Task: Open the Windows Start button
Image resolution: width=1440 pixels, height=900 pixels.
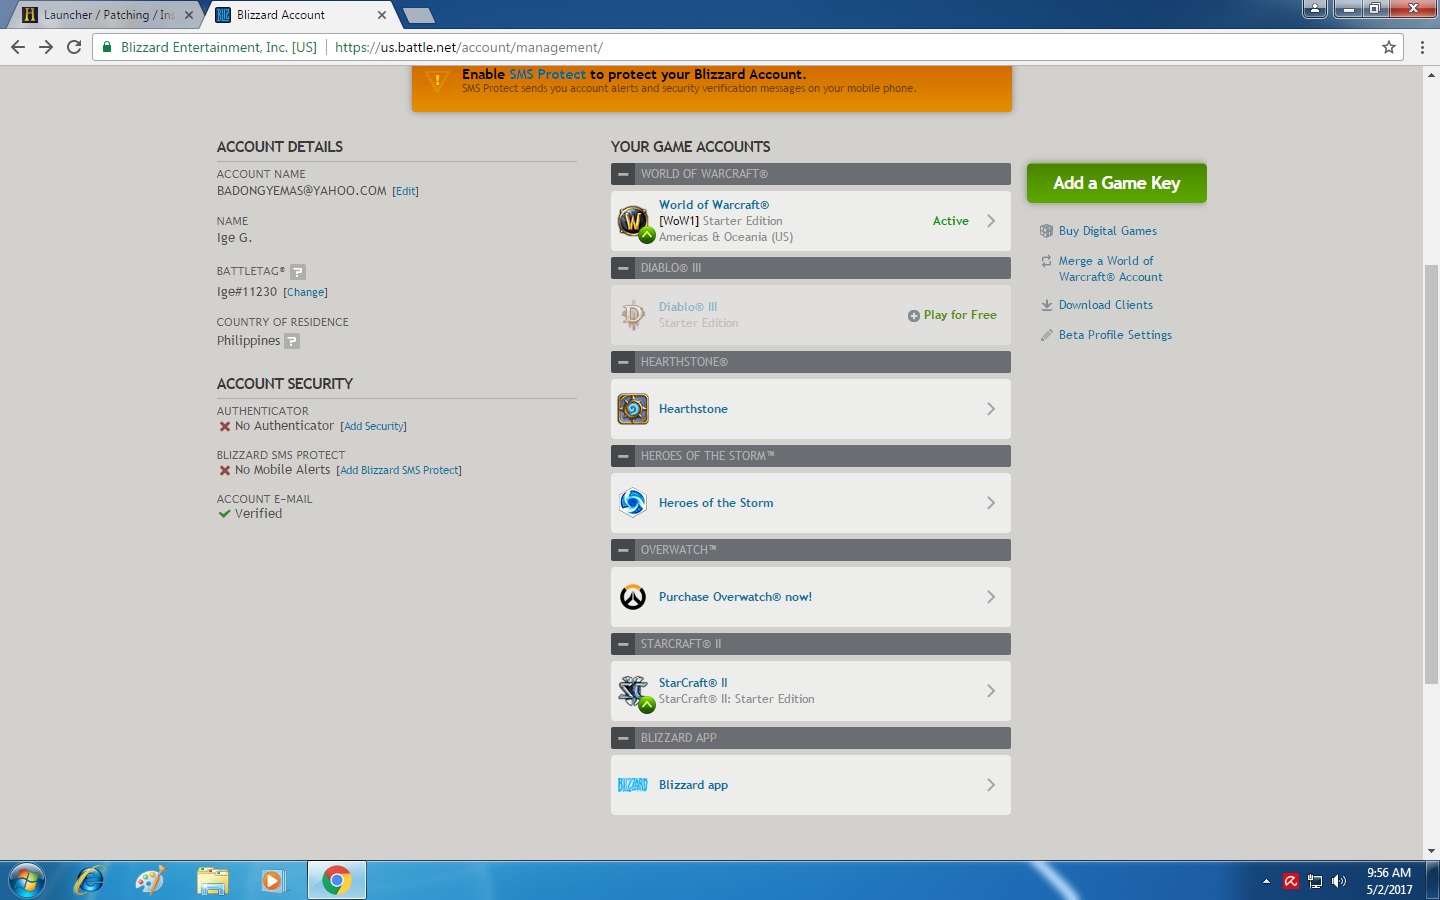Action: pyautogui.click(x=27, y=881)
